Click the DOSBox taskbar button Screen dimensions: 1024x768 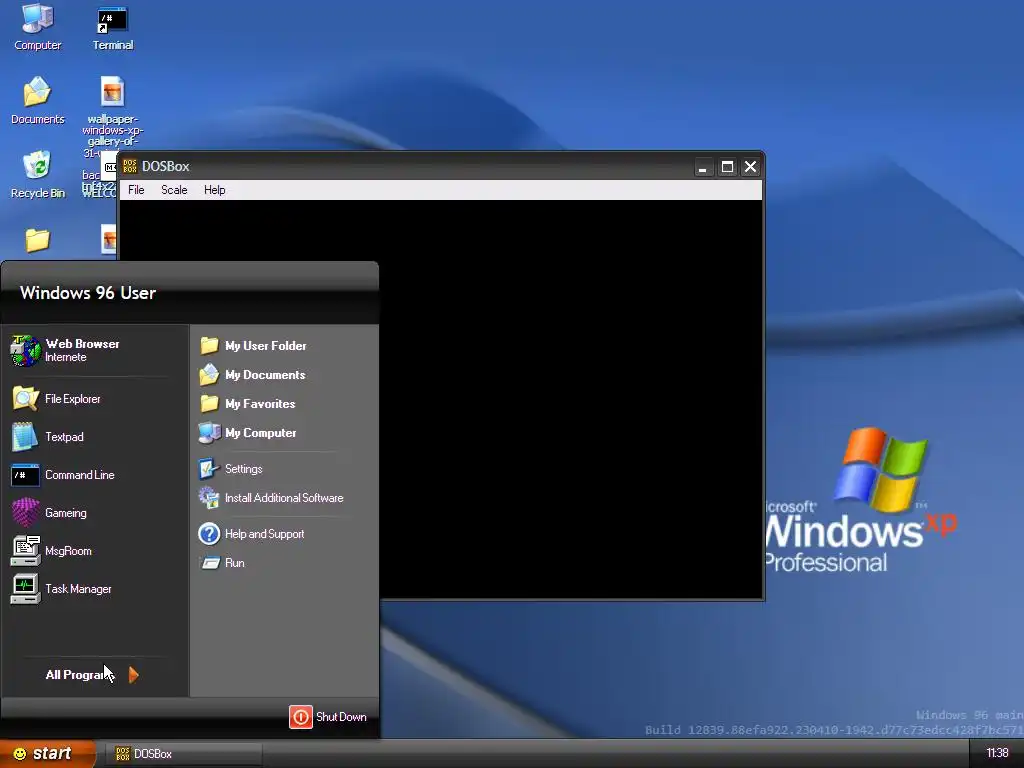(185, 754)
